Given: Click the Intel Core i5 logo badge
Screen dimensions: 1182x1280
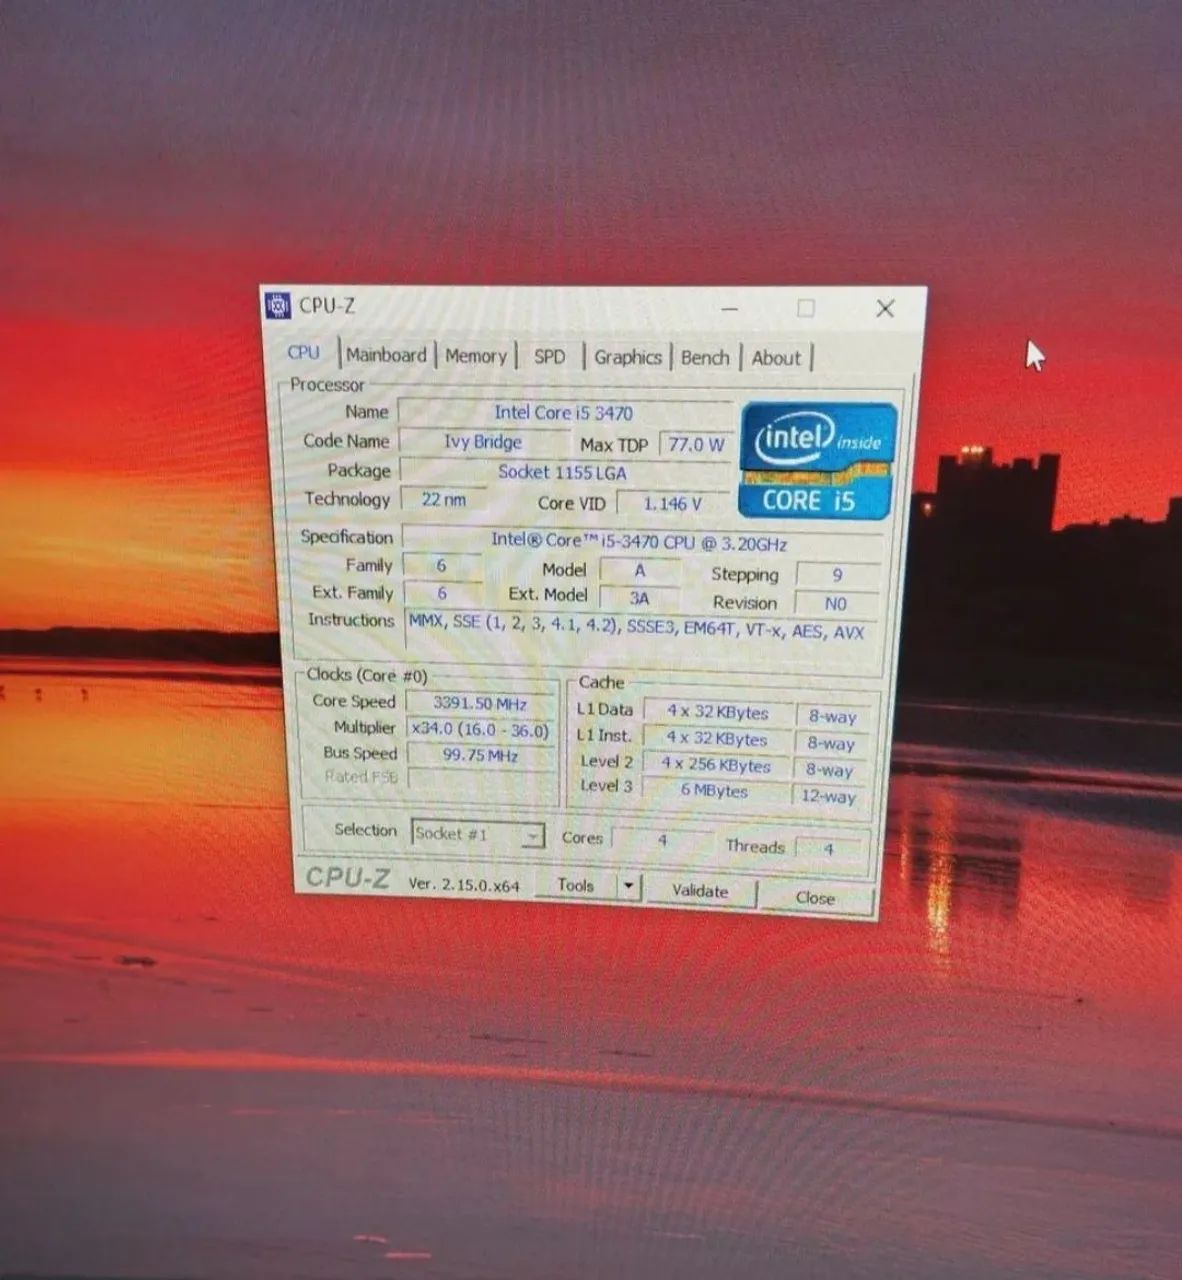Looking at the screenshot, I should pyautogui.click(x=818, y=460).
